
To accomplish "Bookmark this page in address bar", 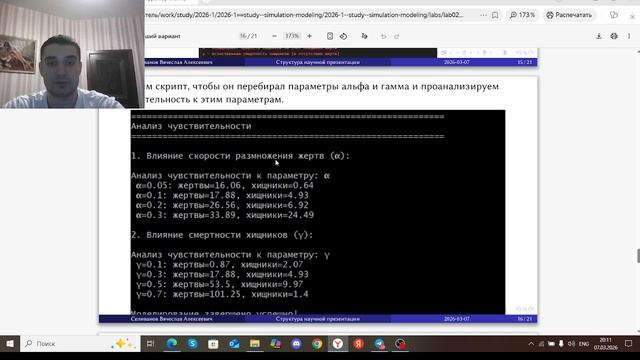I will click(495, 15).
